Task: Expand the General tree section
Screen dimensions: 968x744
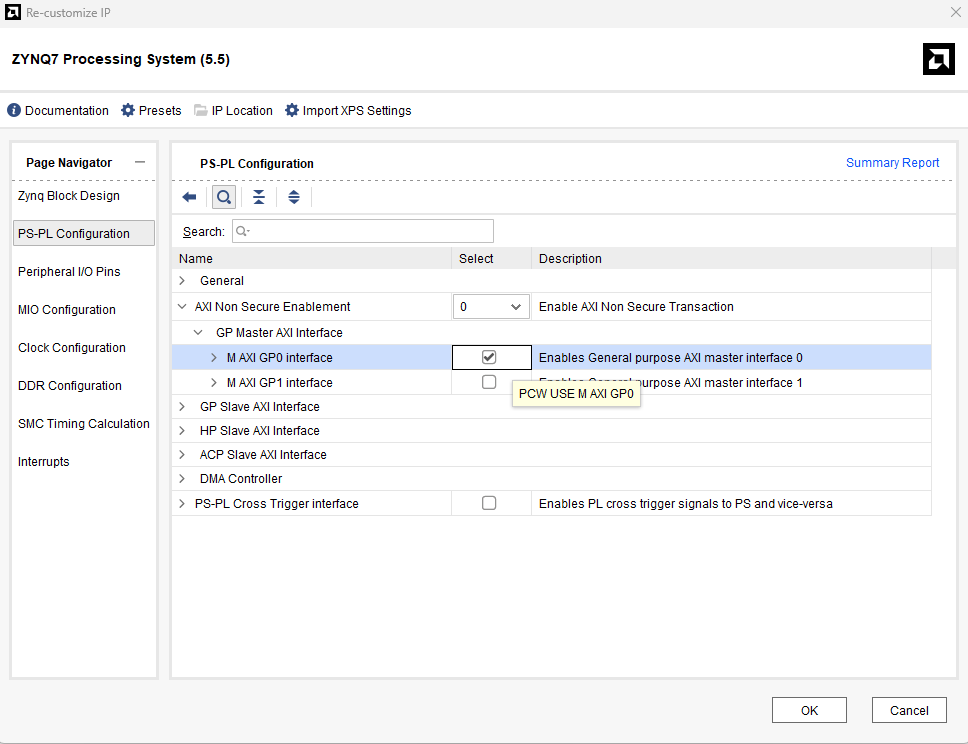Action: (182, 281)
